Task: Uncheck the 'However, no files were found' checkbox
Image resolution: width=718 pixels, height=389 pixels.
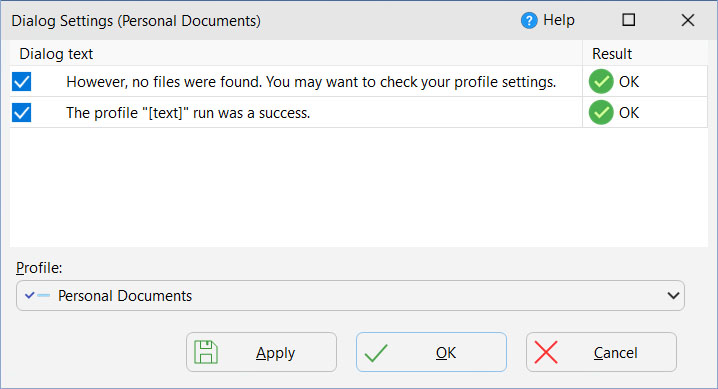Action: tap(22, 82)
